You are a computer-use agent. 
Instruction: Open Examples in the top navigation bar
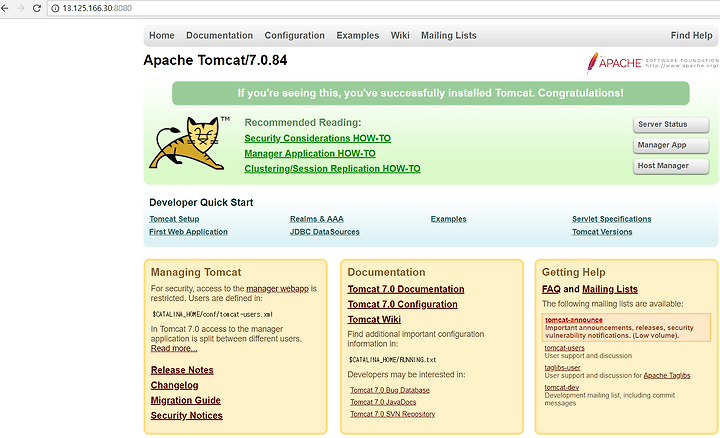(358, 35)
